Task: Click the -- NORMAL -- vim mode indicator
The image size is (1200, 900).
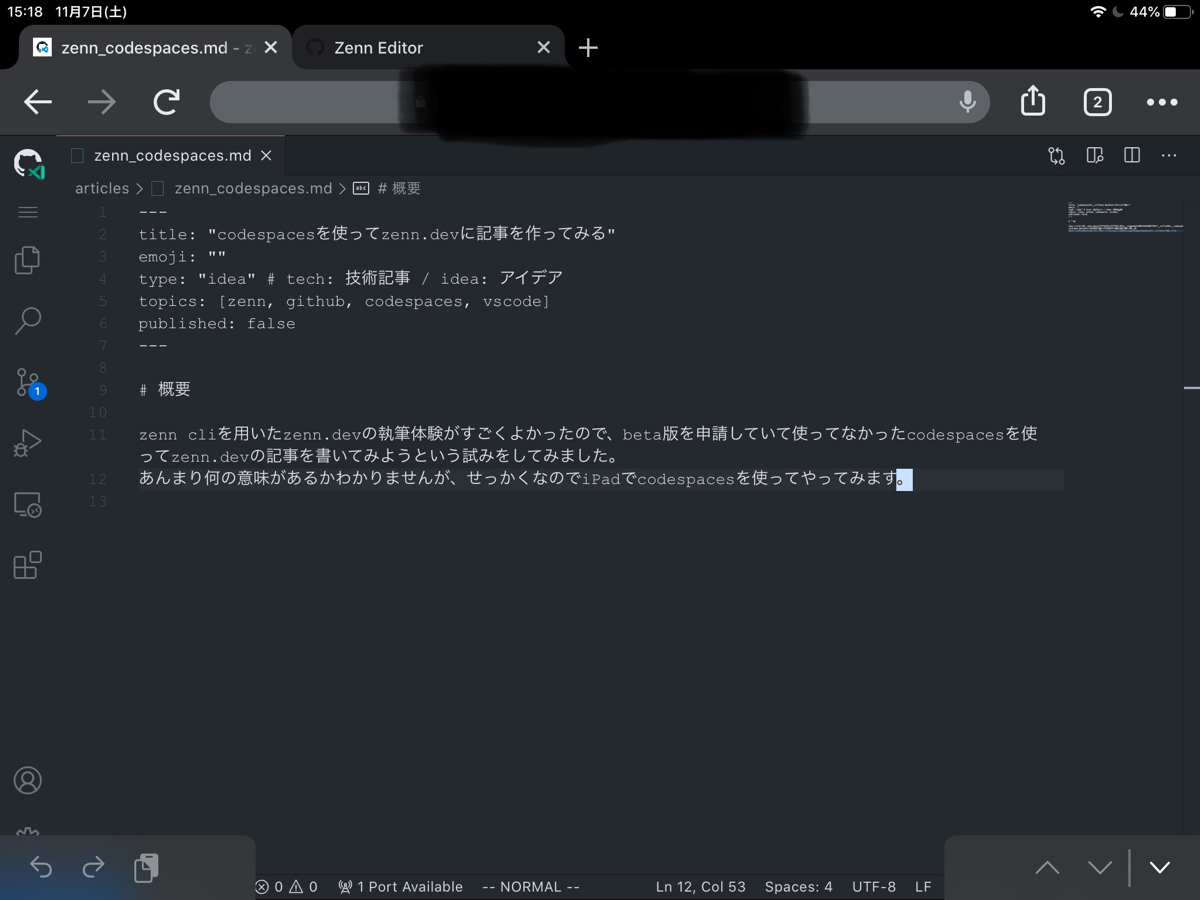Action: pyautogui.click(x=531, y=887)
